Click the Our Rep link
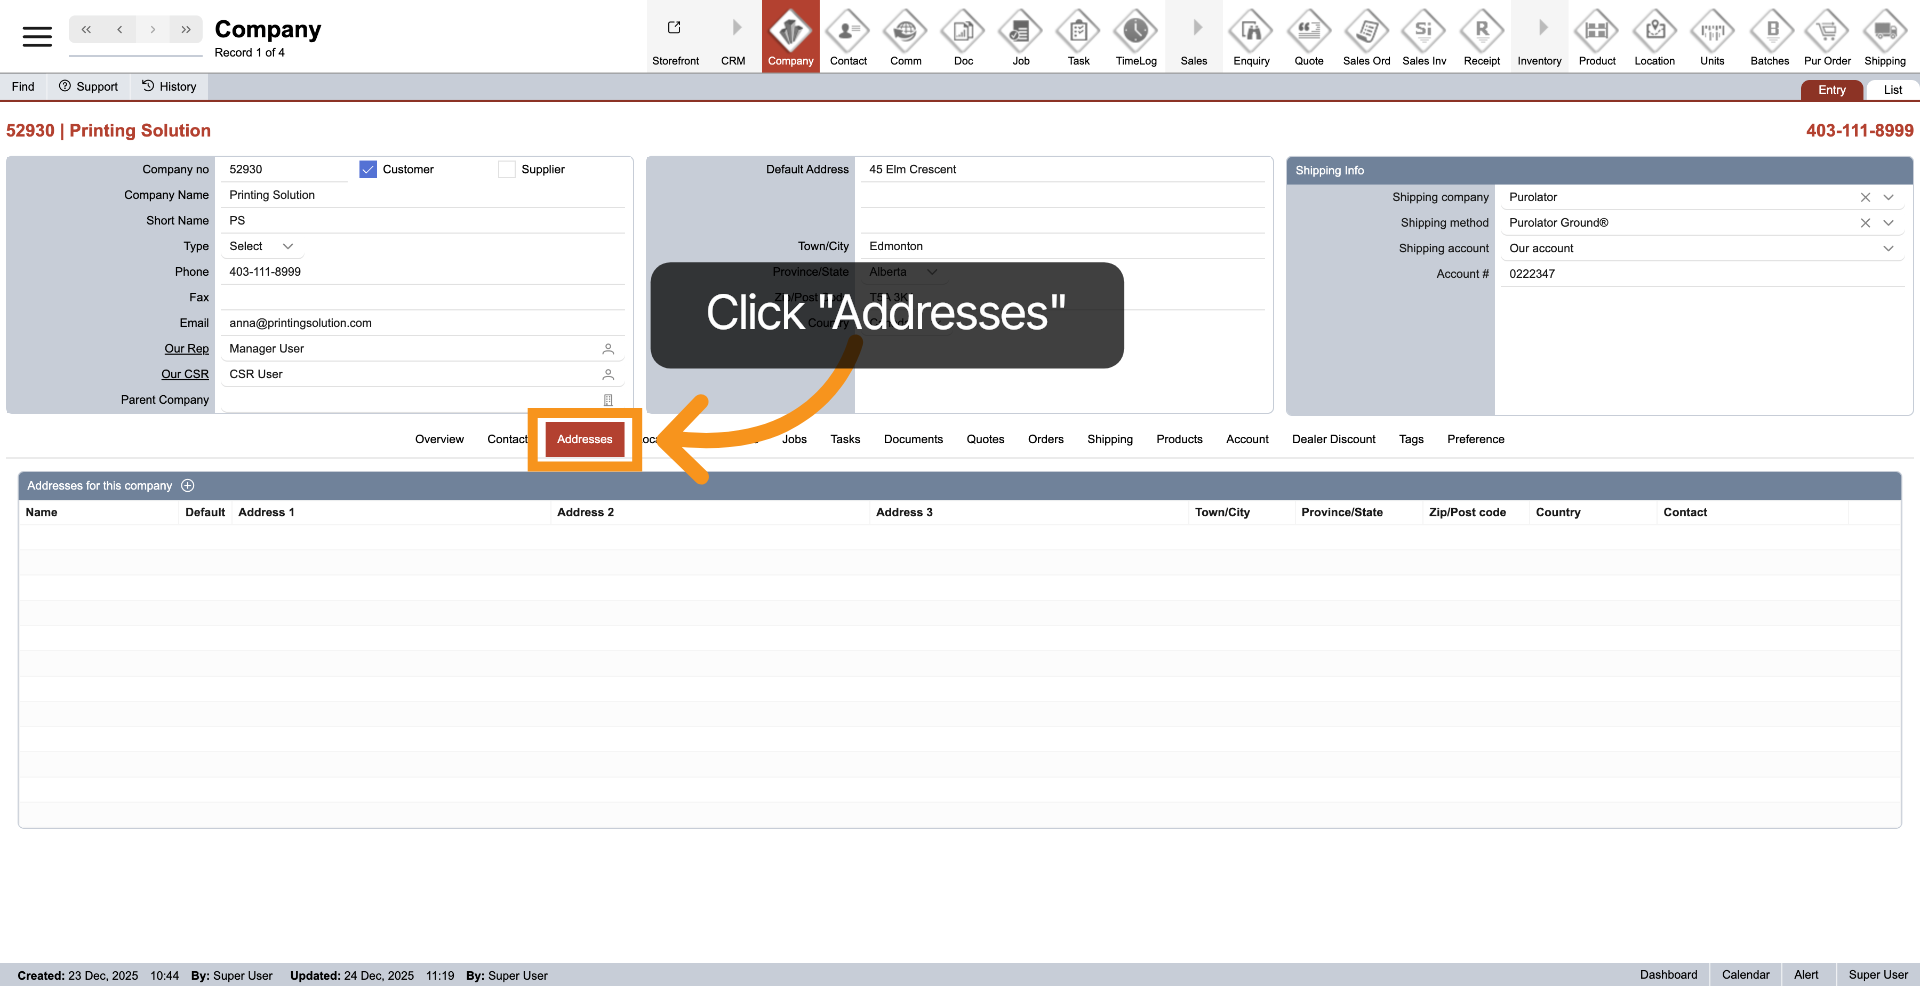 click(187, 349)
